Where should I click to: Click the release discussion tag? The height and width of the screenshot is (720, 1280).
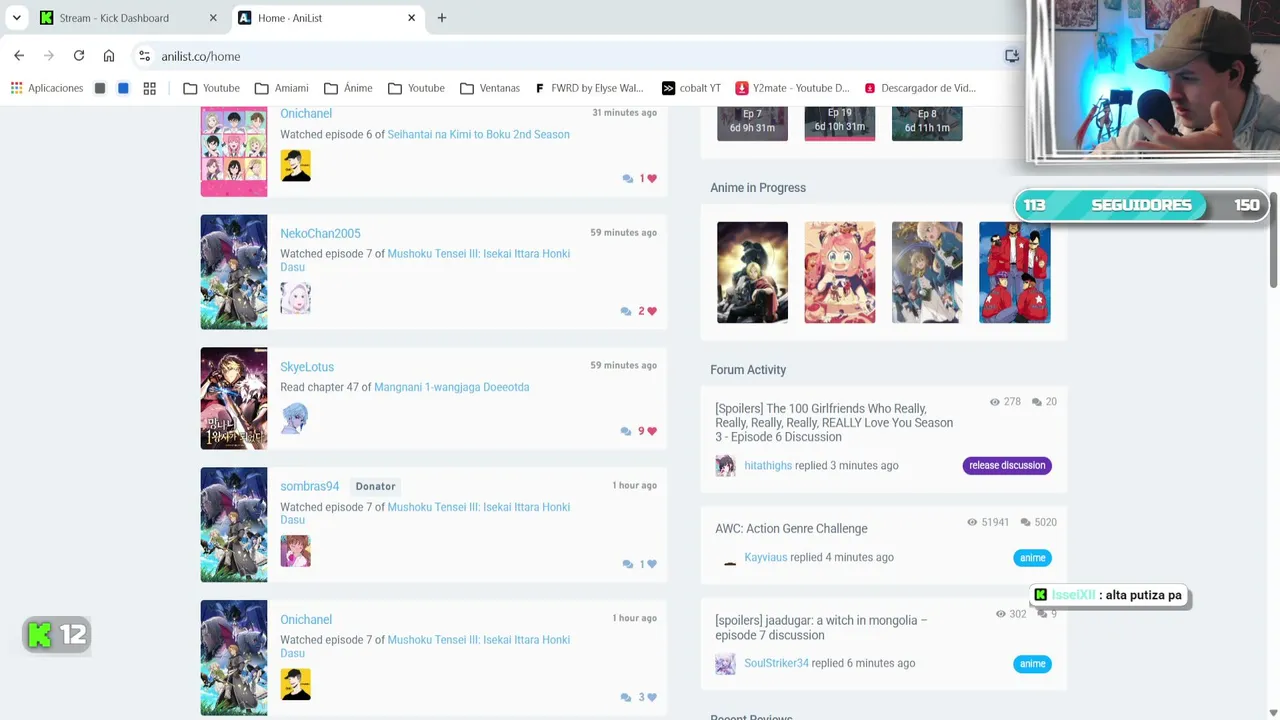pos(1007,465)
